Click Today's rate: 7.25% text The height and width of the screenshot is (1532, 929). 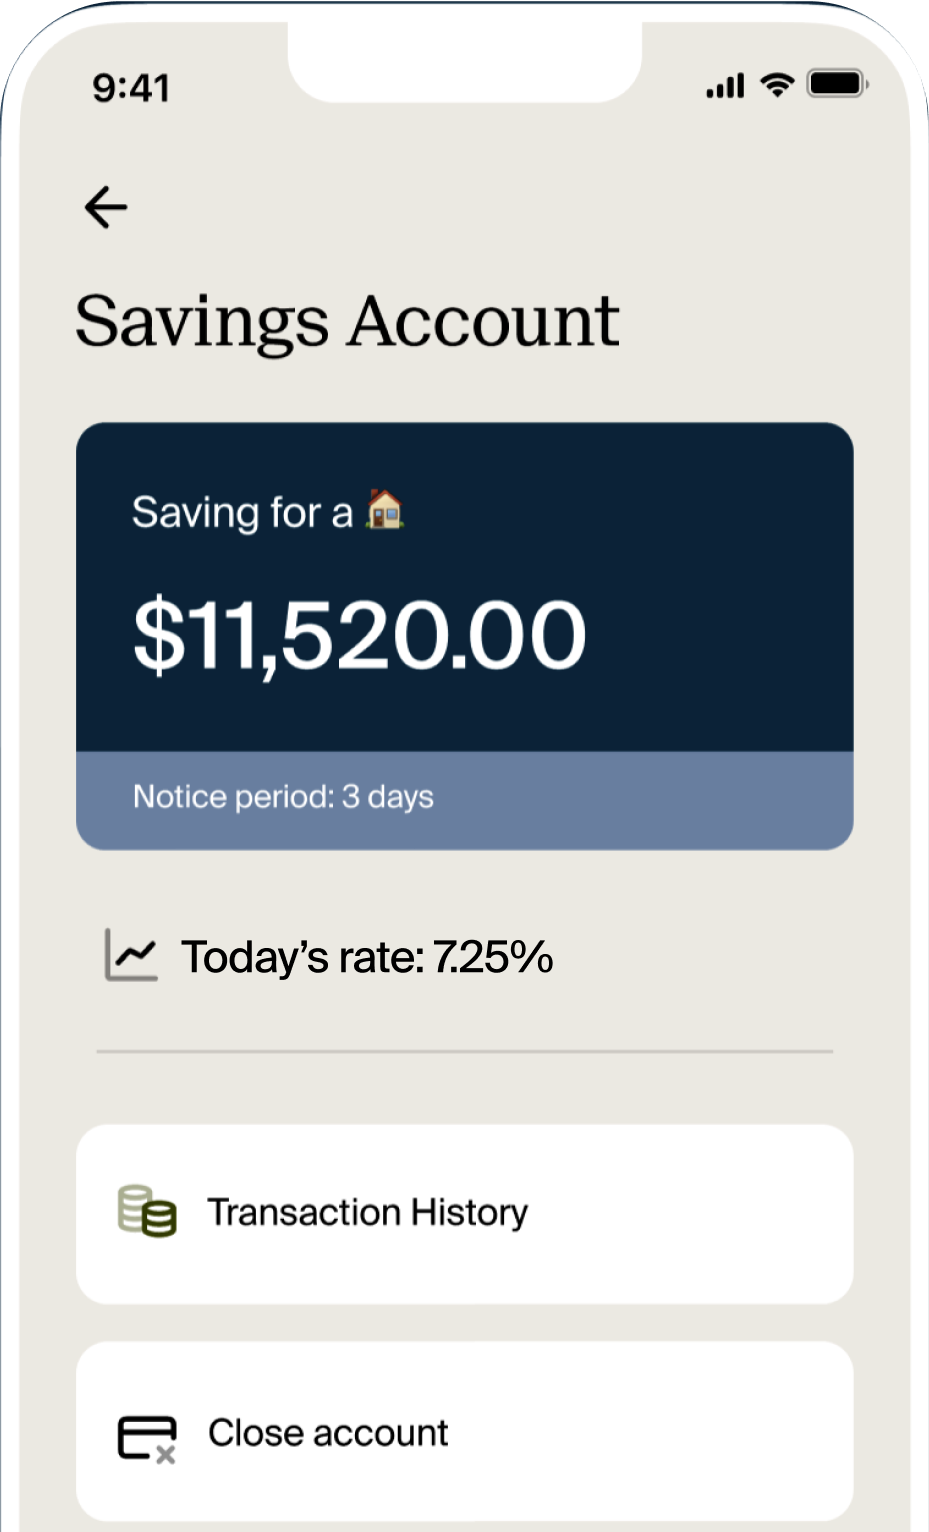click(367, 957)
